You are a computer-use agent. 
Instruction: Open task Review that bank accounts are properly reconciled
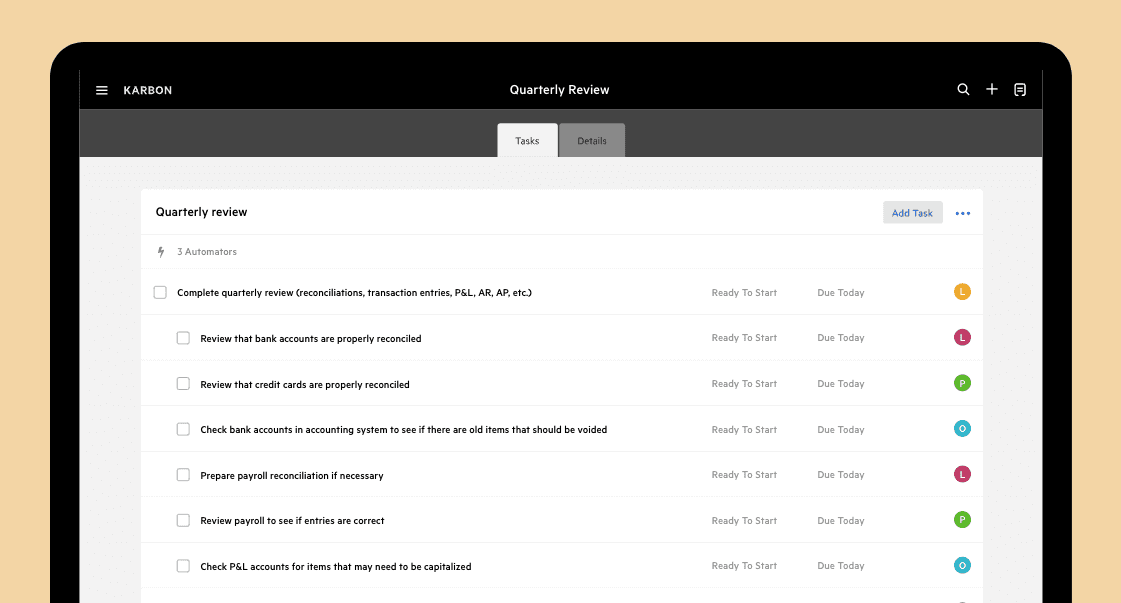click(310, 338)
